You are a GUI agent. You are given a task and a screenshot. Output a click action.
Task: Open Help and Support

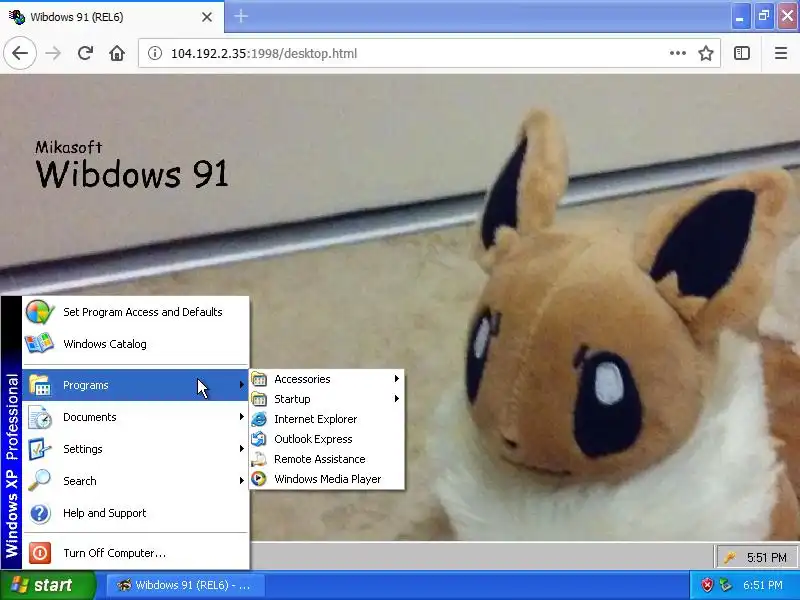point(136,513)
